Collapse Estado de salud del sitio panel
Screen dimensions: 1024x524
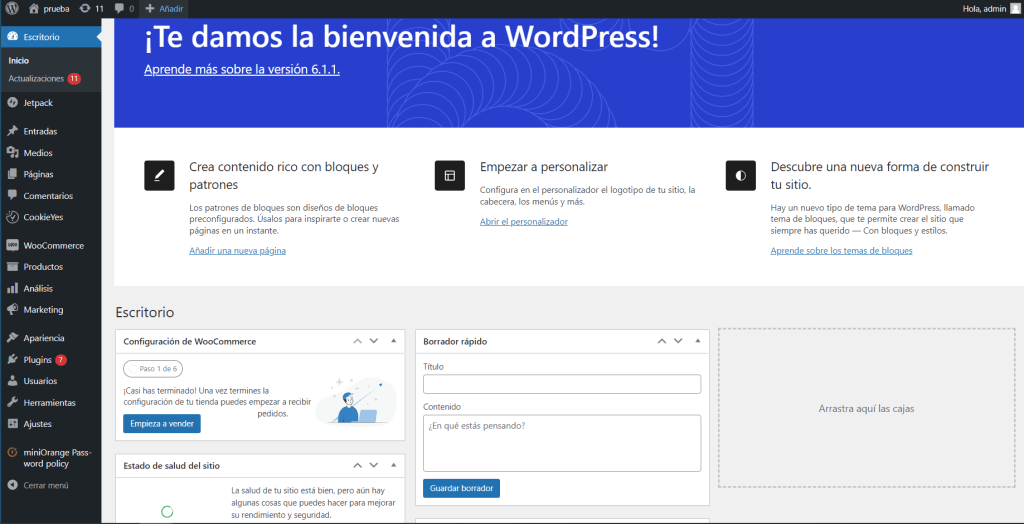(x=393, y=466)
